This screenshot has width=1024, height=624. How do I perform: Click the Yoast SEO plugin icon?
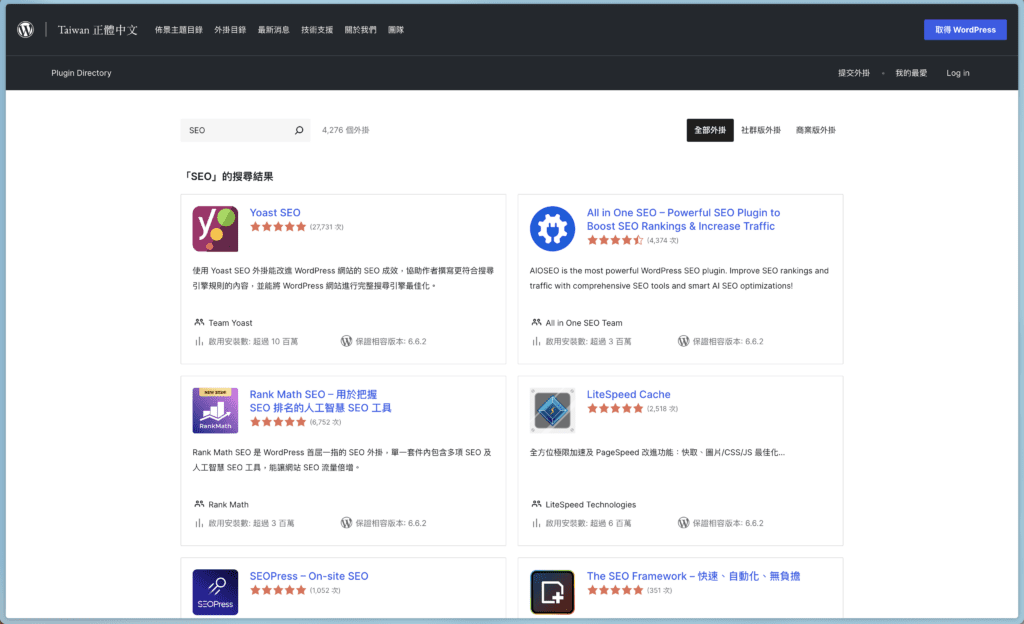point(215,228)
